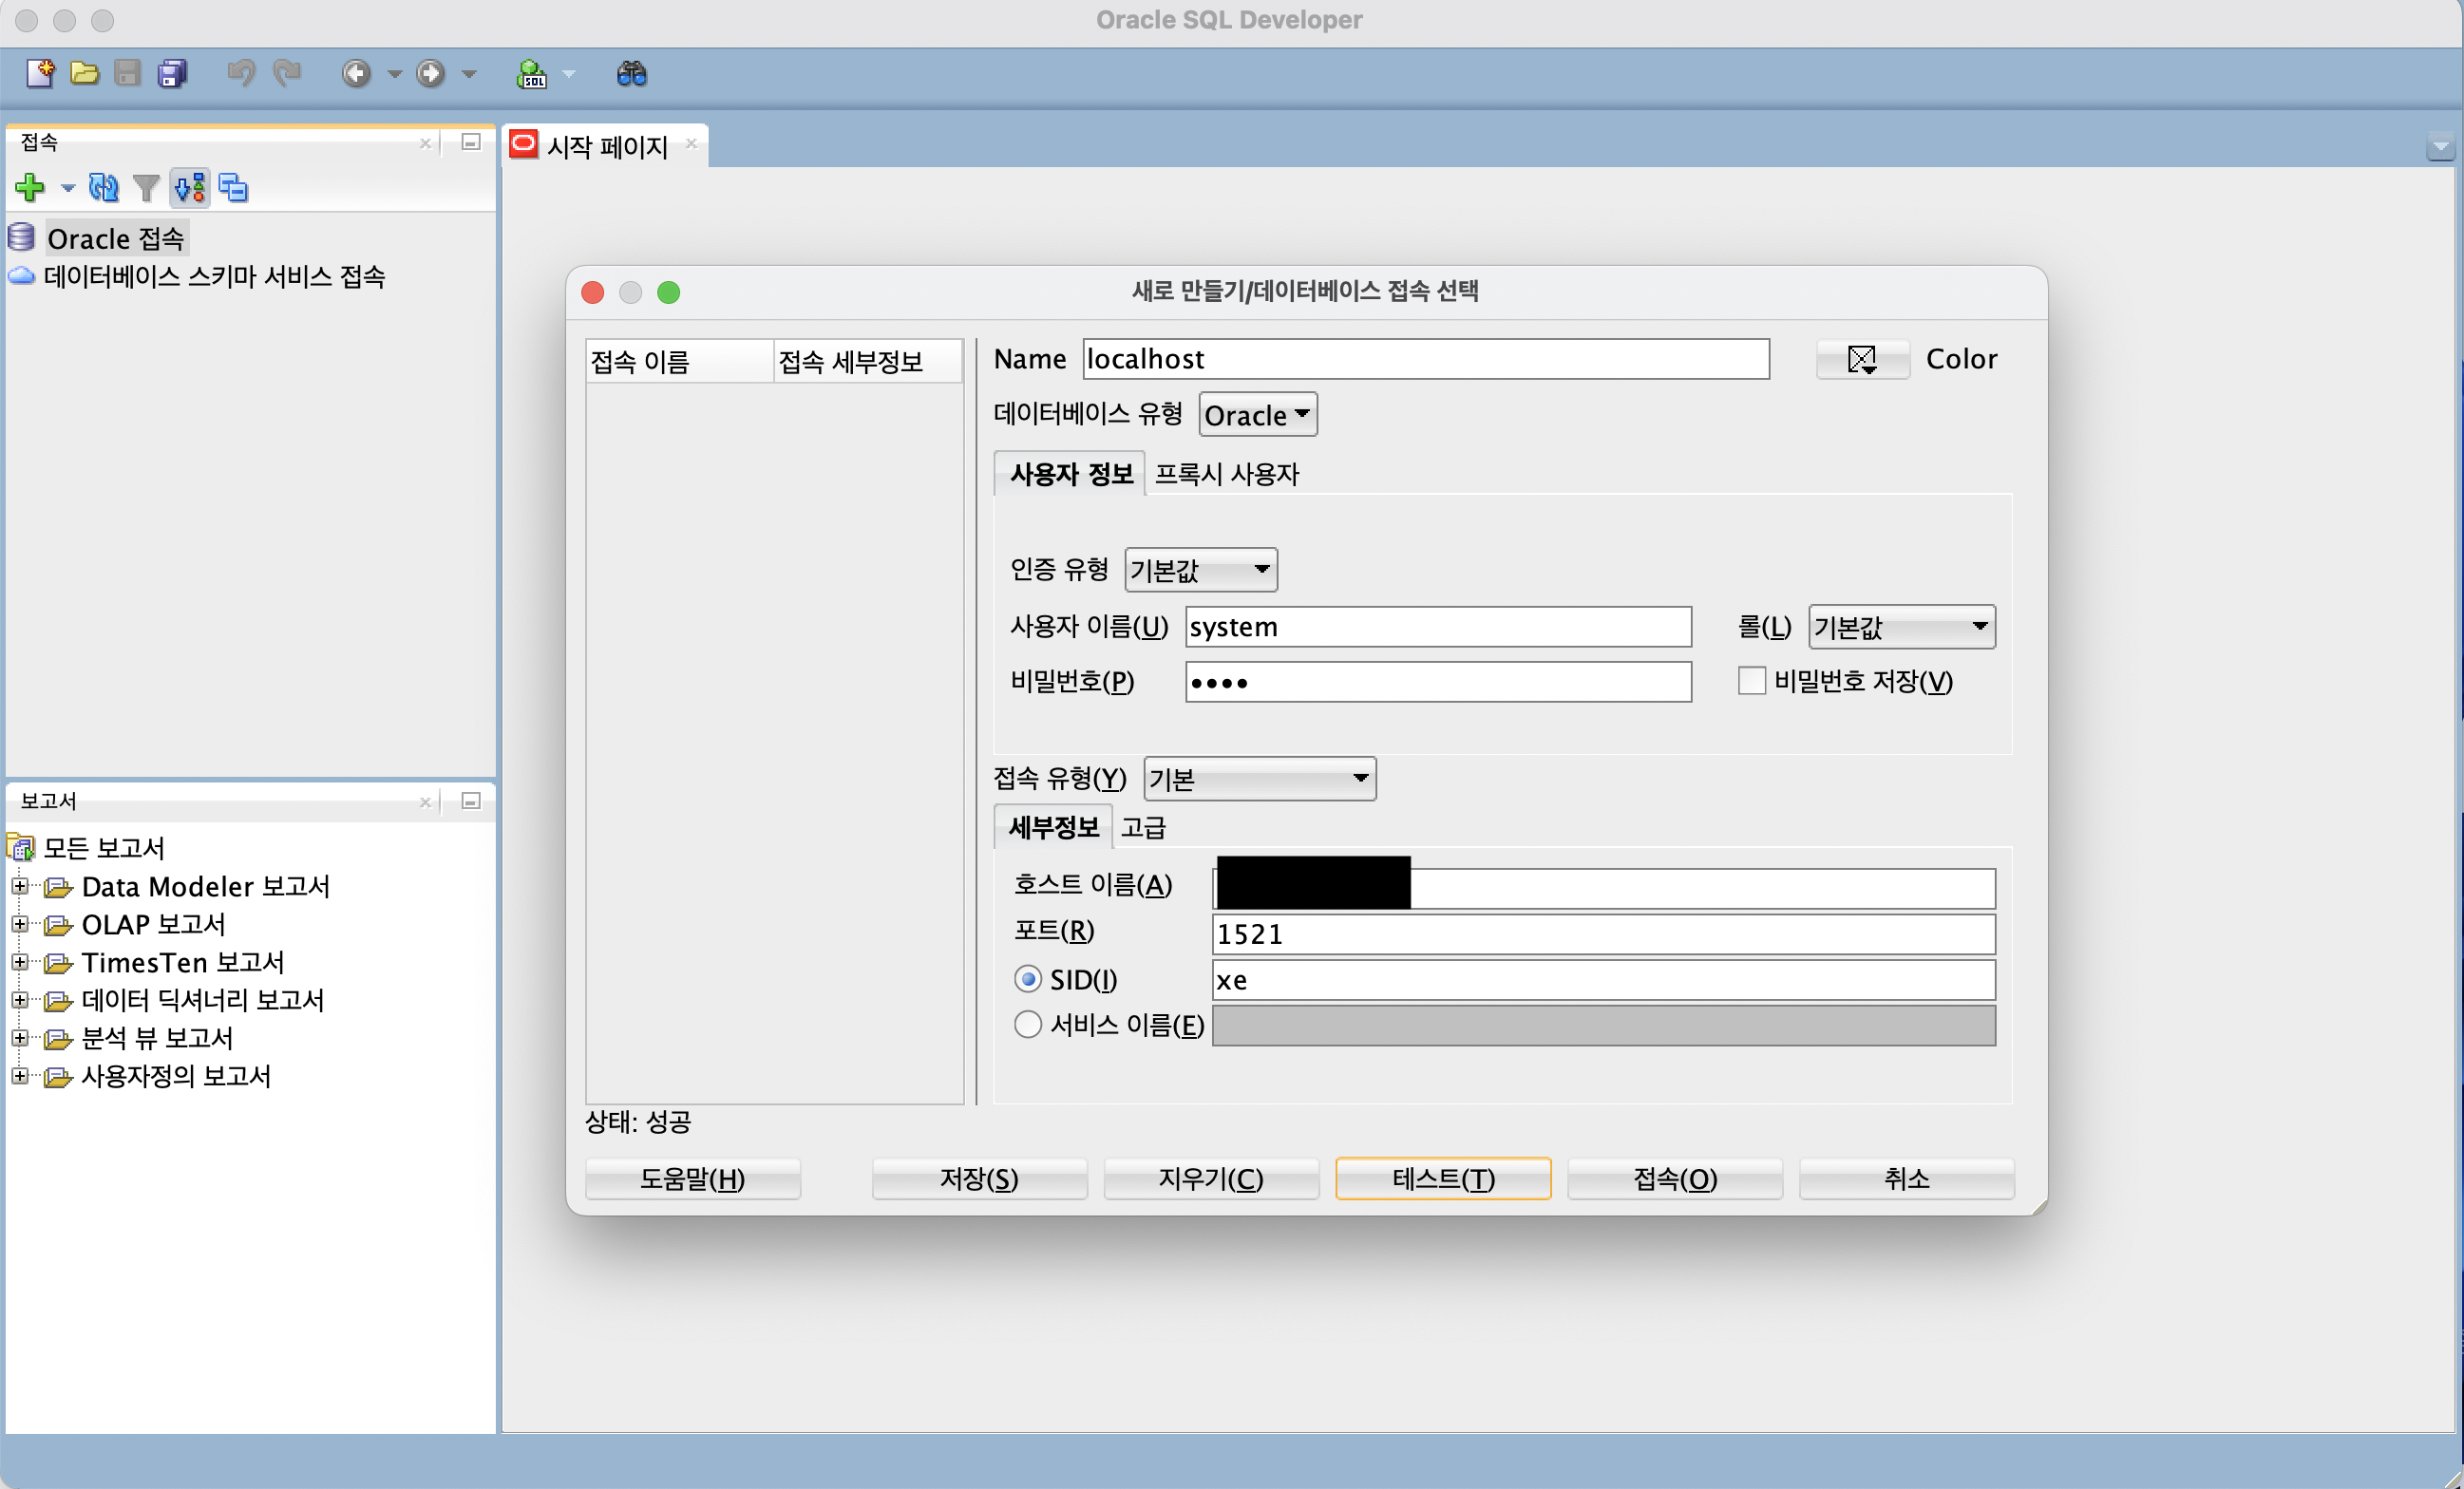The image size is (2464, 1489).
Task: Minimize the 접속 panel
Action: pyautogui.click(x=471, y=142)
